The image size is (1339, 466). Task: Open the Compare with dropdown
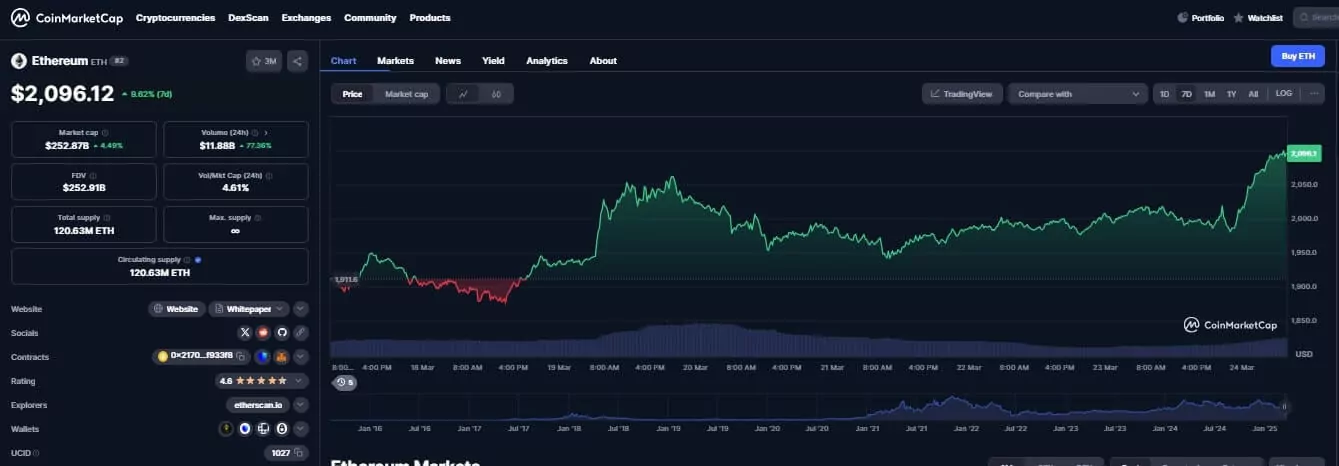pyautogui.click(x=1077, y=94)
